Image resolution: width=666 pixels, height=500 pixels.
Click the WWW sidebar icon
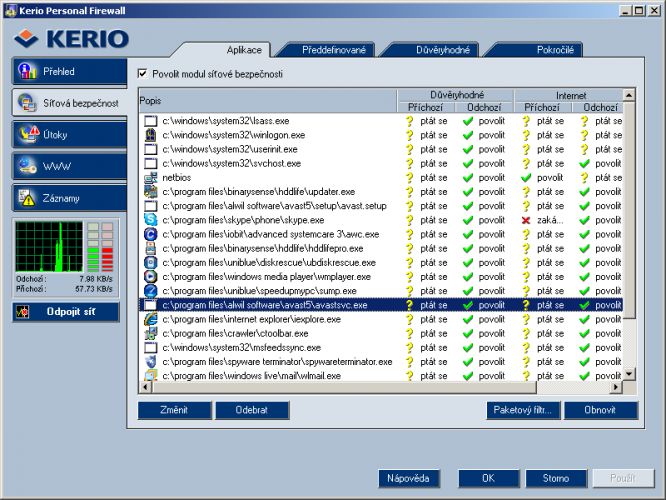[x=27, y=166]
